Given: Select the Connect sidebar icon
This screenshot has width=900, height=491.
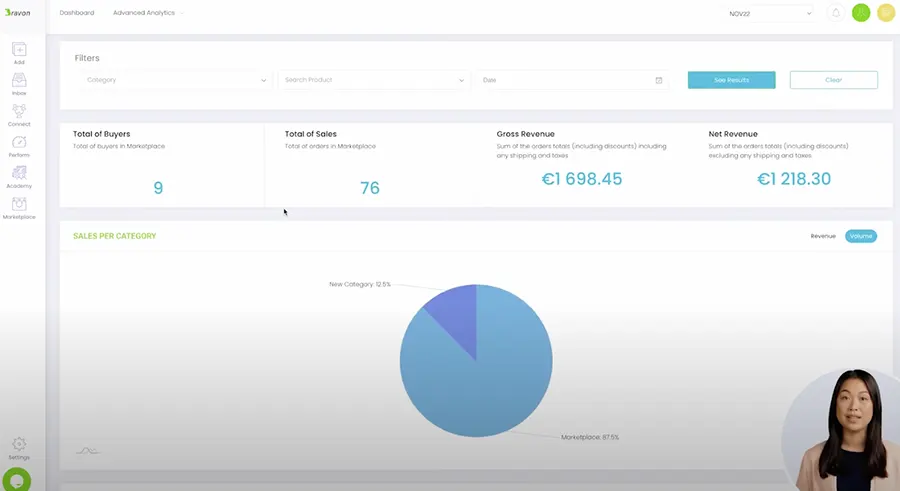Looking at the screenshot, I should coord(19,115).
